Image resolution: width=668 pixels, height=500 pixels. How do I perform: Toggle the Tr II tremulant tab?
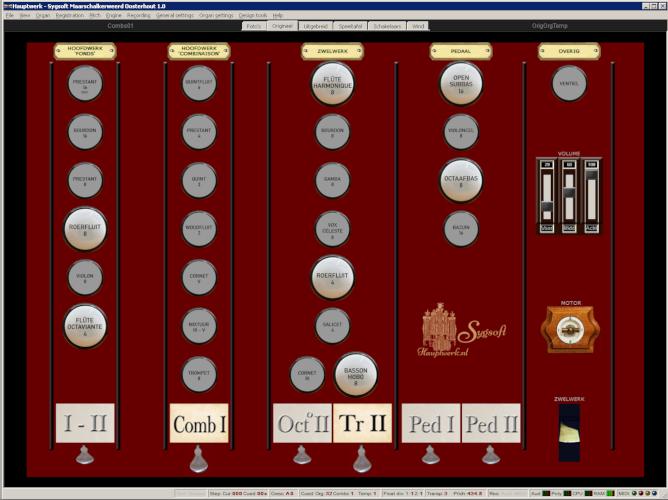362,423
